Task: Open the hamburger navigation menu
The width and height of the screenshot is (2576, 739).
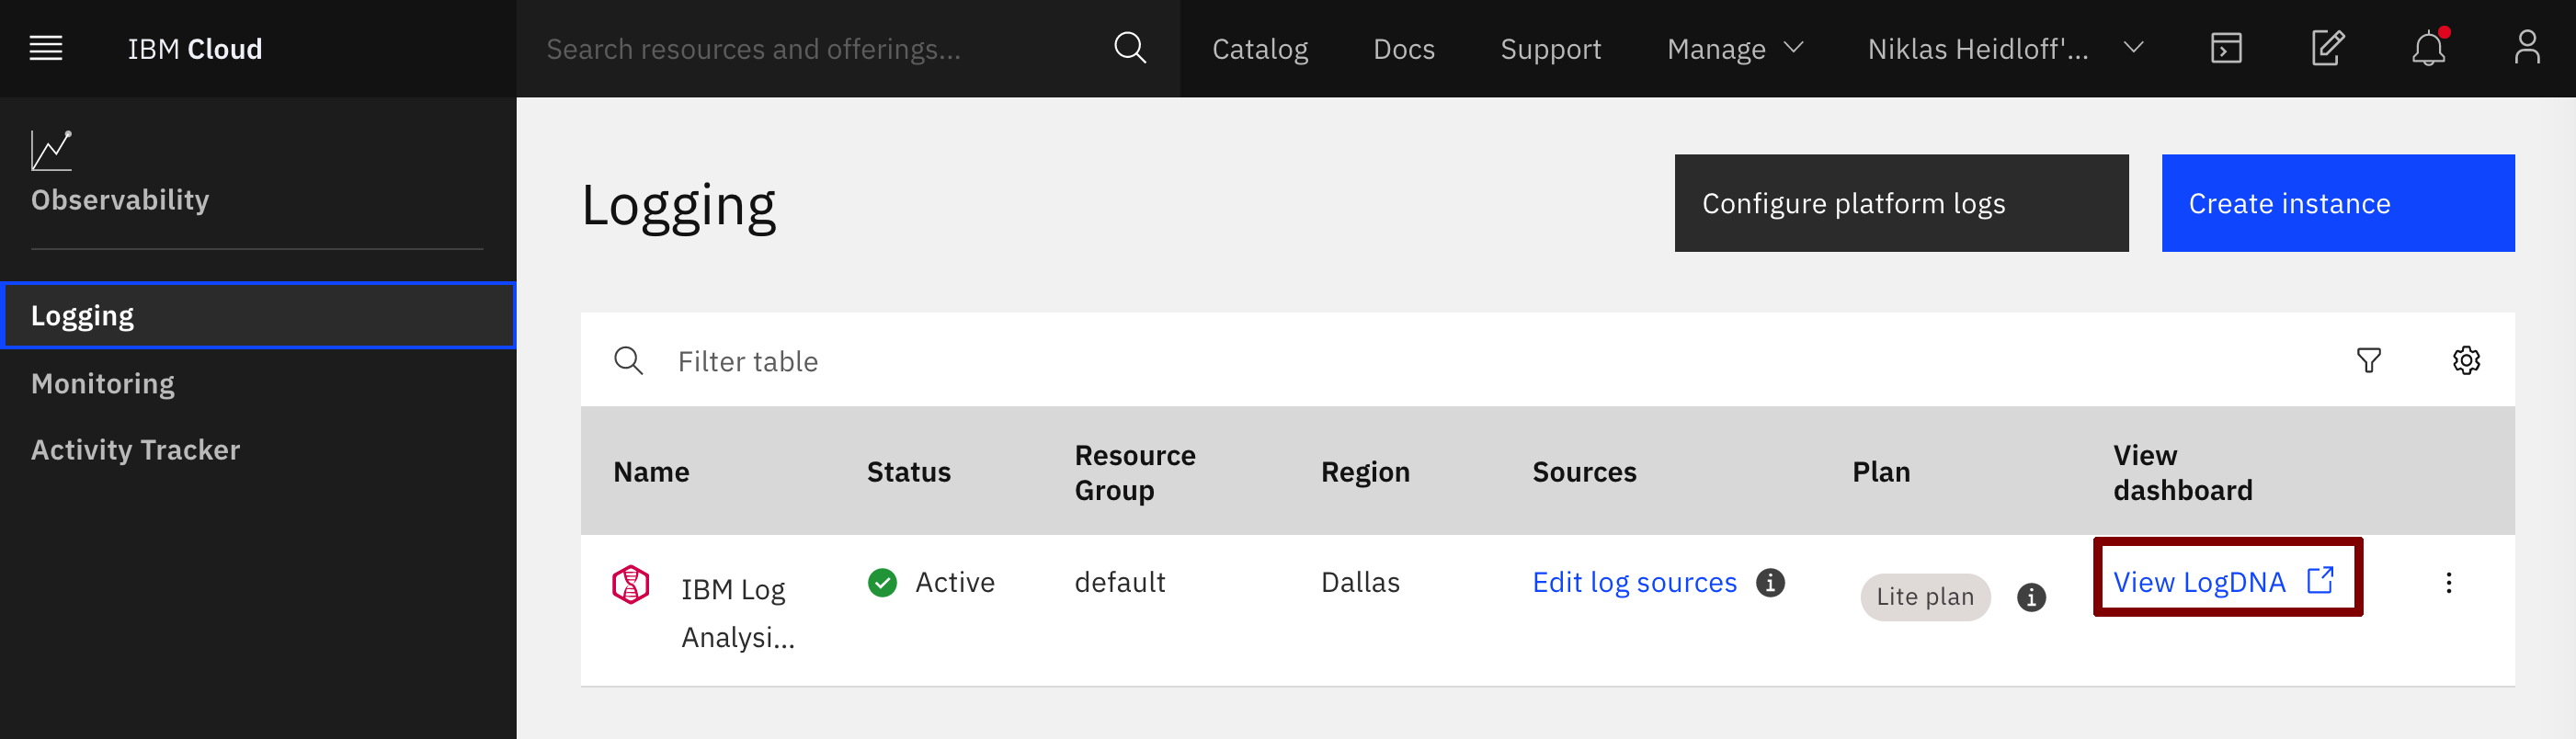Action: 46,48
